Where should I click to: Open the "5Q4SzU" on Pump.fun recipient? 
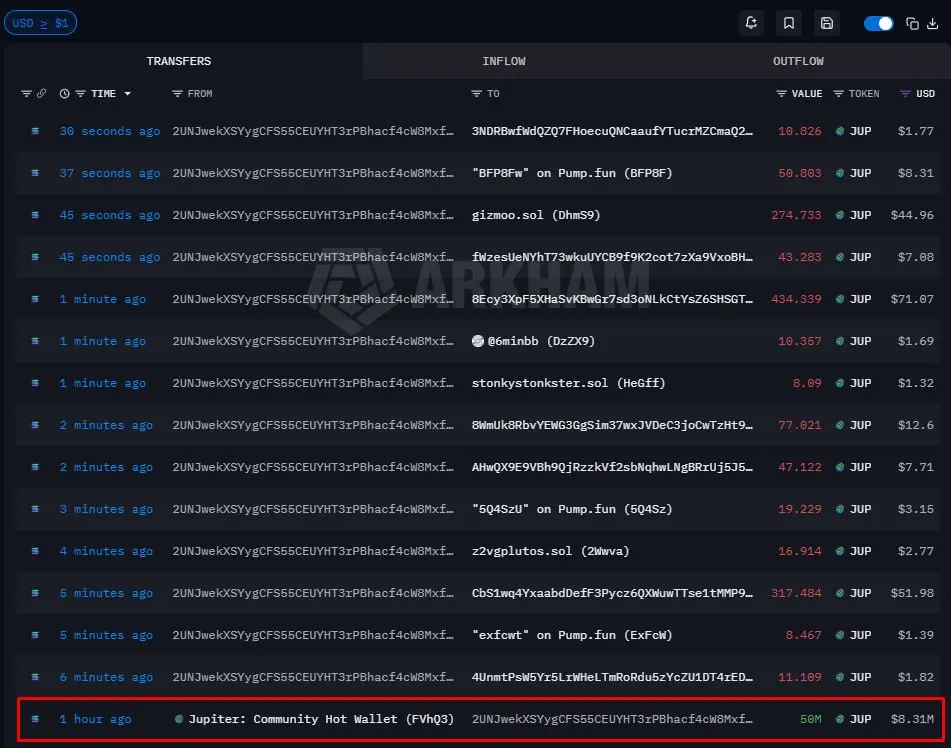click(x=572, y=509)
